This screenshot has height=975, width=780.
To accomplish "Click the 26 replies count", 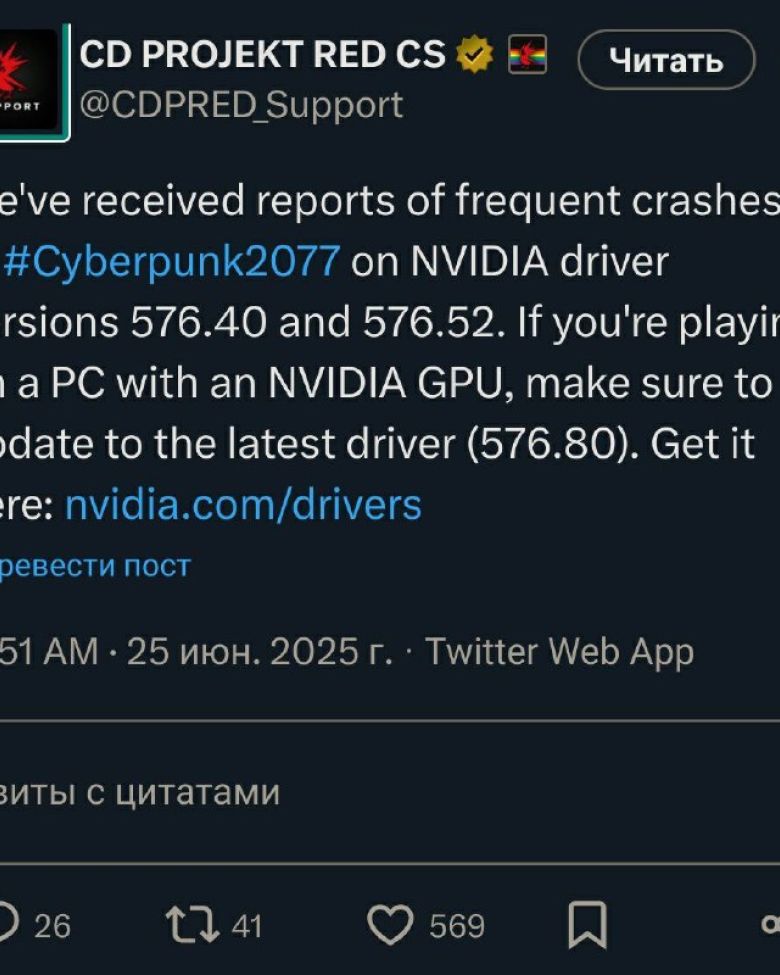I will [52, 926].
